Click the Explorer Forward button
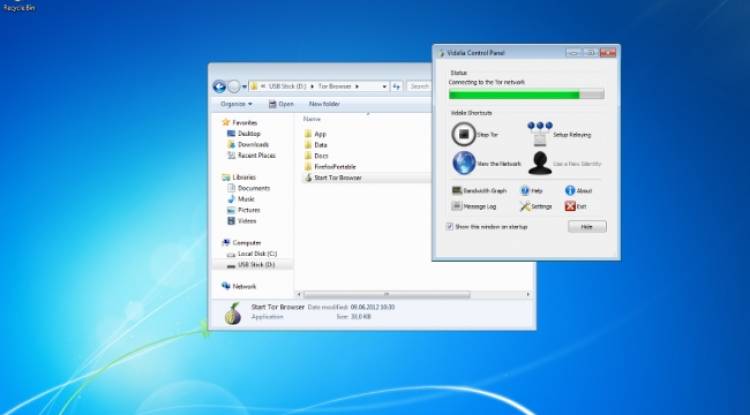This screenshot has height=415, width=750. pyautogui.click(x=233, y=87)
